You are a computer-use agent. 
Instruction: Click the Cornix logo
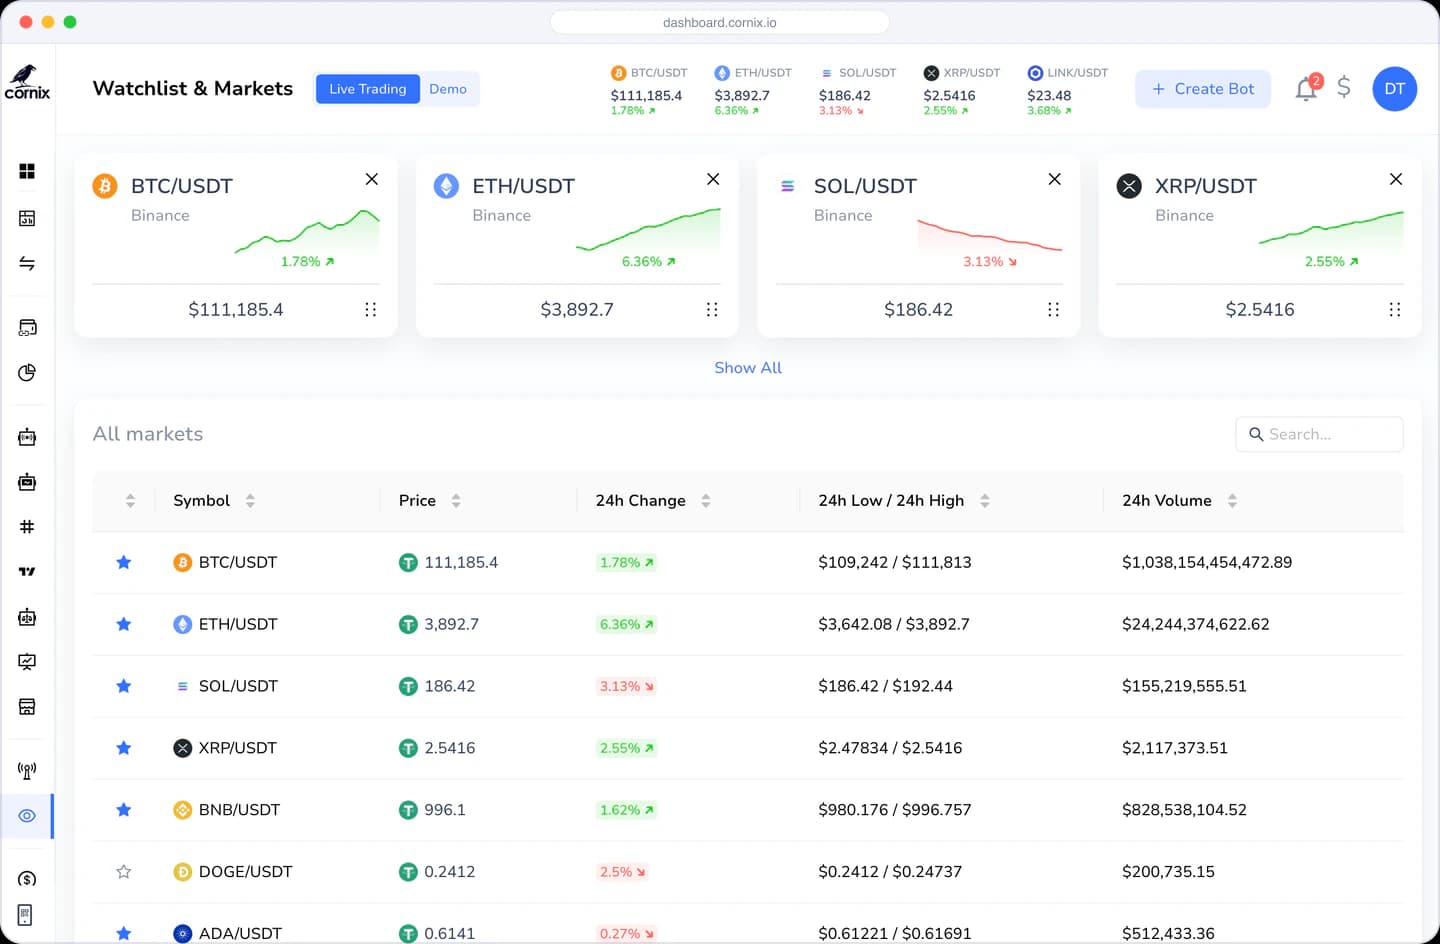27,83
